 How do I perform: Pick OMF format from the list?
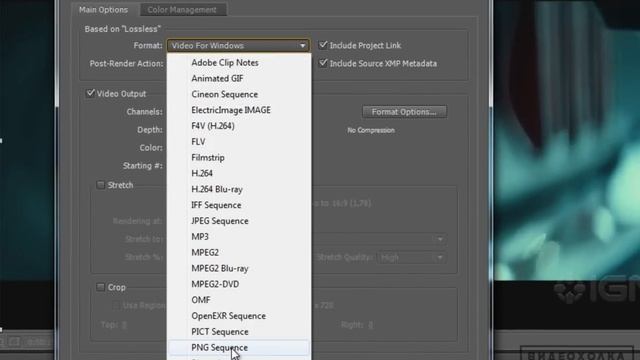coord(239,300)
